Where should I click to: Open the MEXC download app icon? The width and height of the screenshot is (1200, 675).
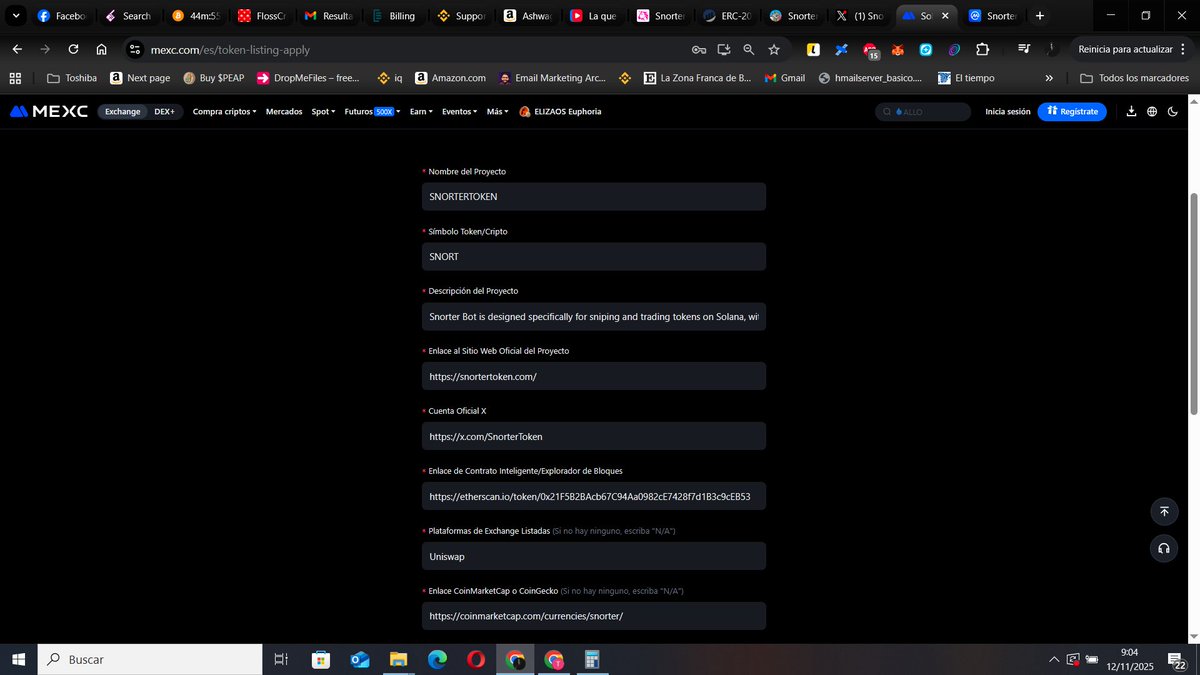(1131, 112)
